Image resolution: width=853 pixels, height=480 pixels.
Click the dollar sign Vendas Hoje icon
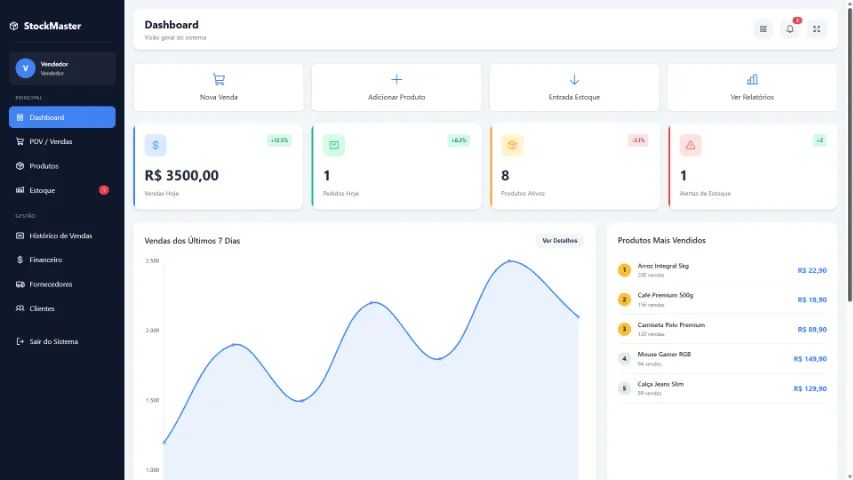point(155,145)
